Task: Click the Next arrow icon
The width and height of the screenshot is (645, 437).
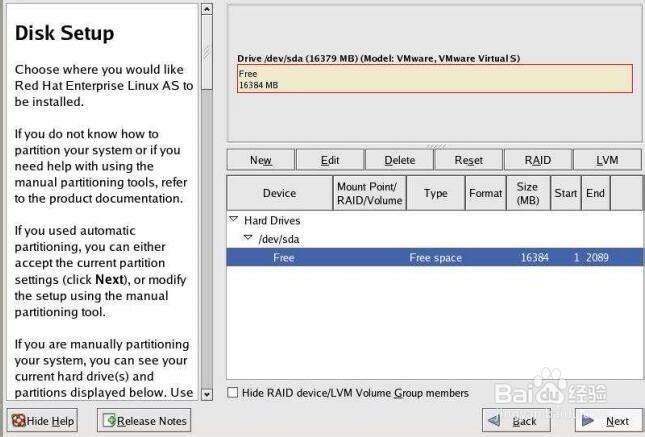Action: (x=587, y=421)
